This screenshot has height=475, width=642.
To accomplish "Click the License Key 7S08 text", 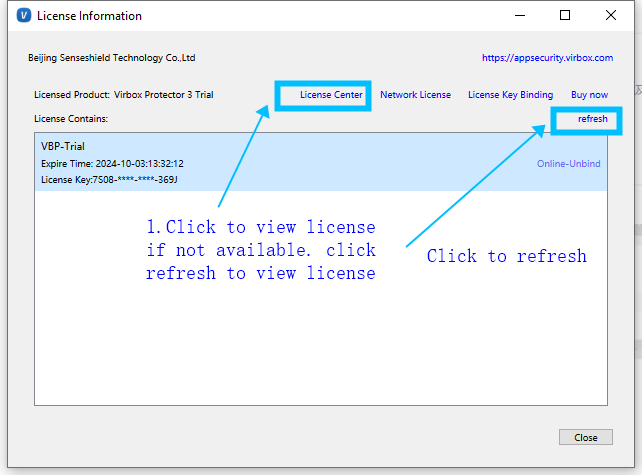I will click(x=109, y=179).
